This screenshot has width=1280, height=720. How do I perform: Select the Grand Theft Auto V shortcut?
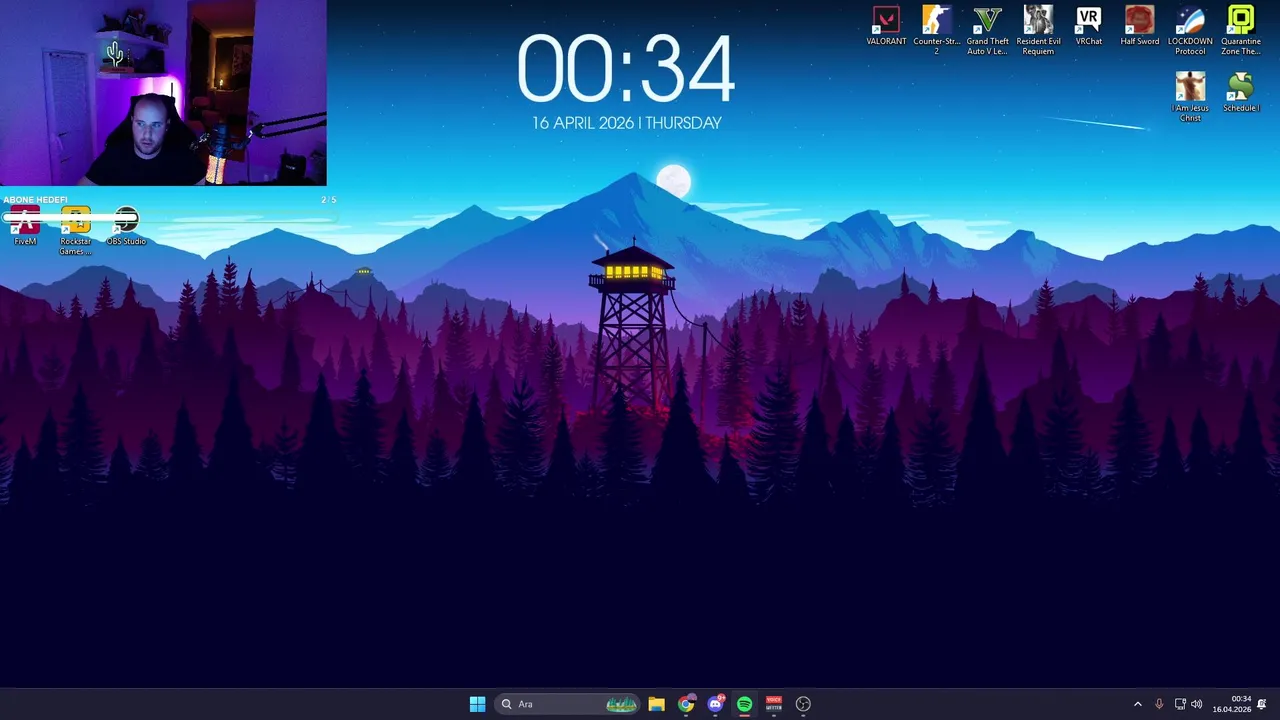(x=987, y=31)
